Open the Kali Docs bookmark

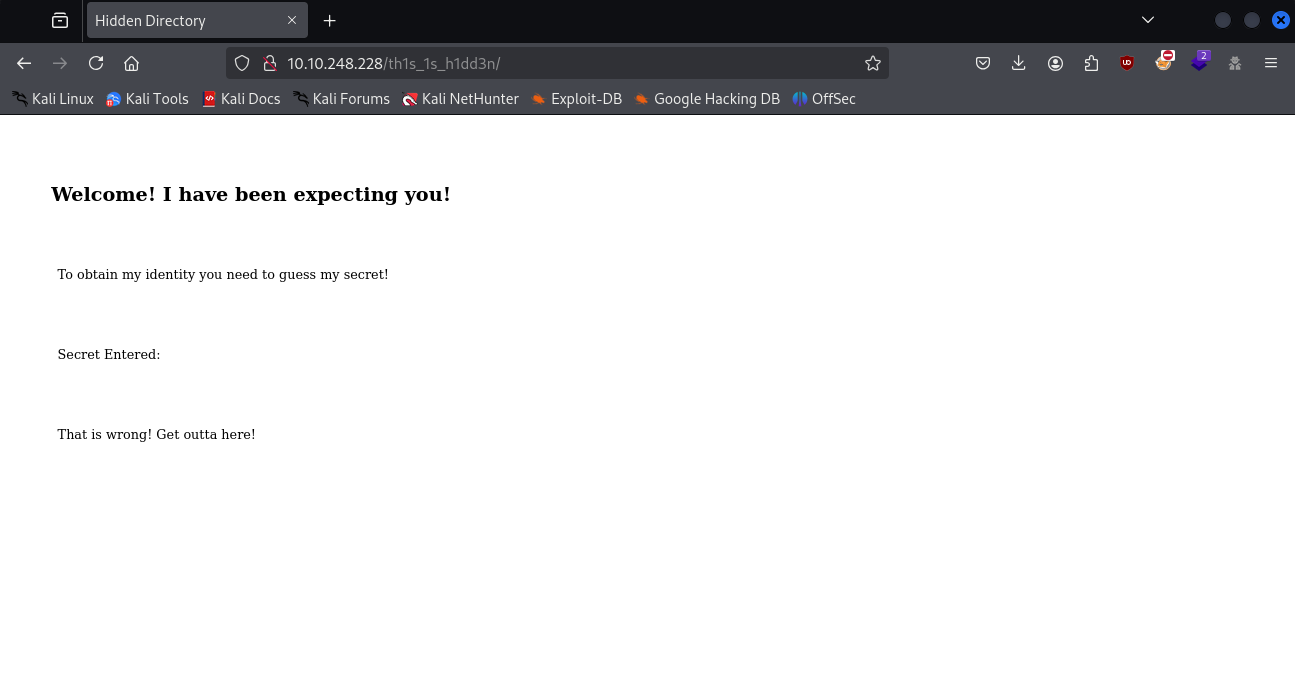pyautogui.click(x=241, y=99)
